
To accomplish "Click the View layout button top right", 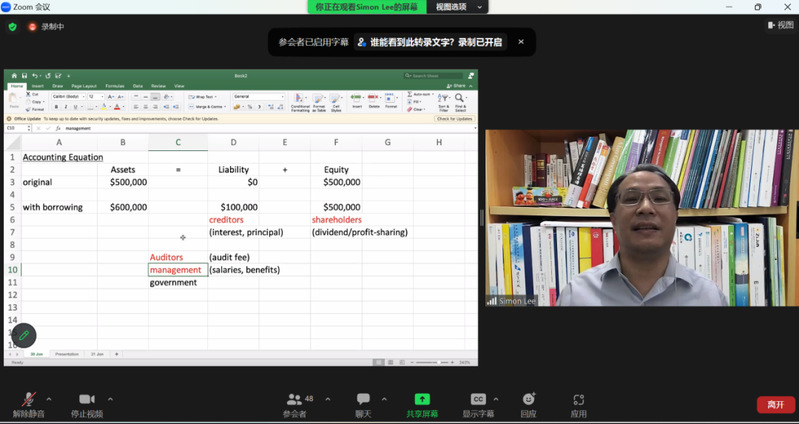I will (x=779, y=26).
